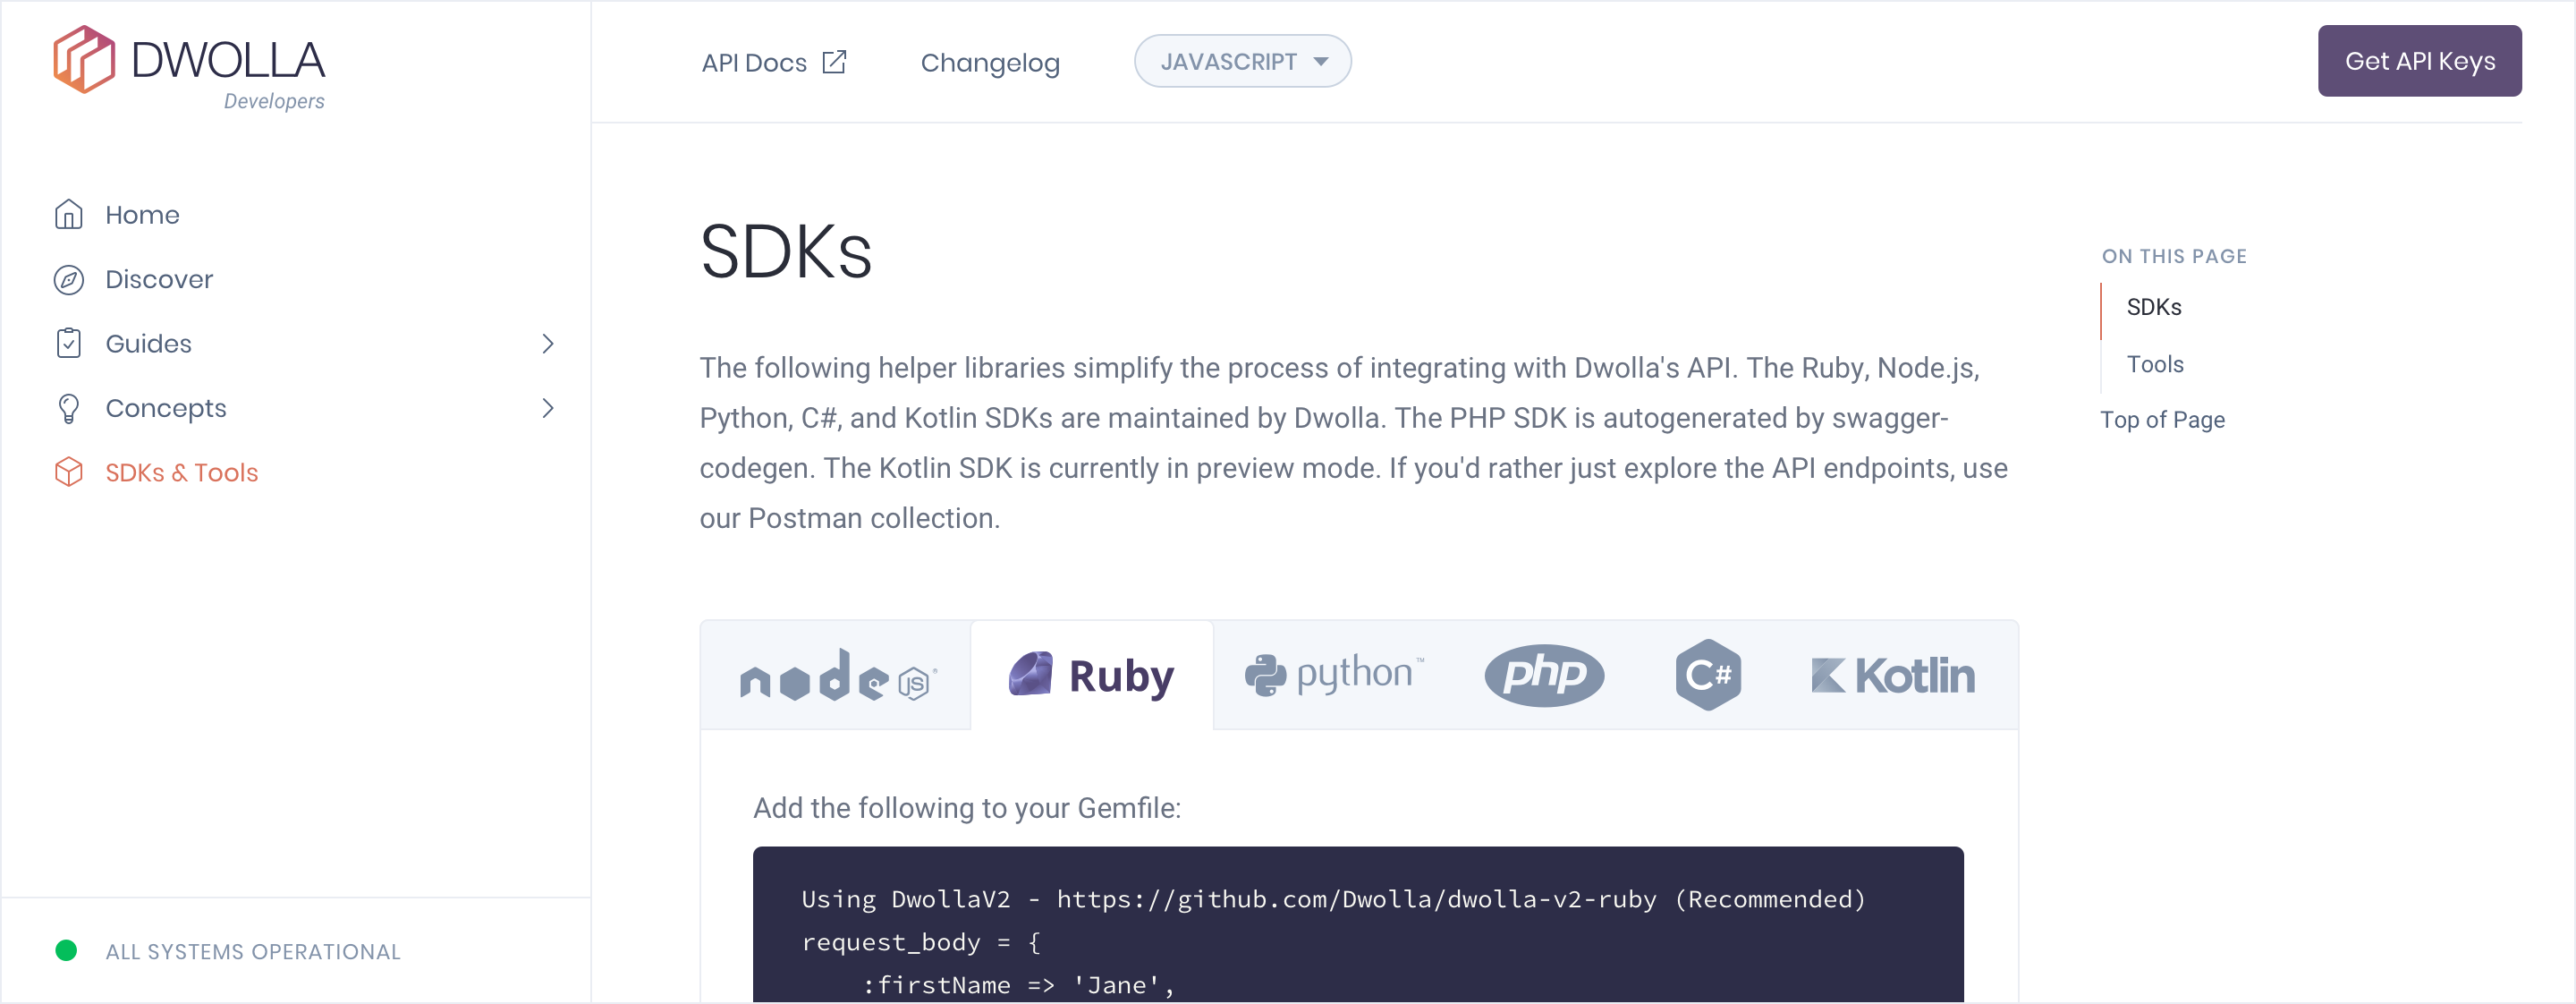This screenshot has height=1004, width=2576.
Task: Open the Changelog page
Action: 989,62
